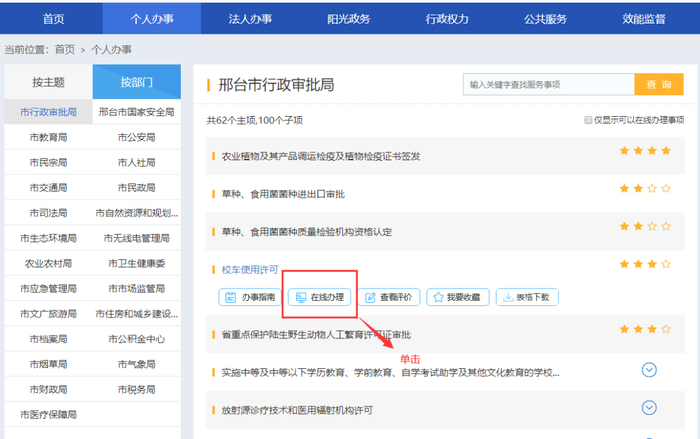Viewport: 700px width, 439px height.
Task: Select 市卫生健康委 department
Action: 137,263
